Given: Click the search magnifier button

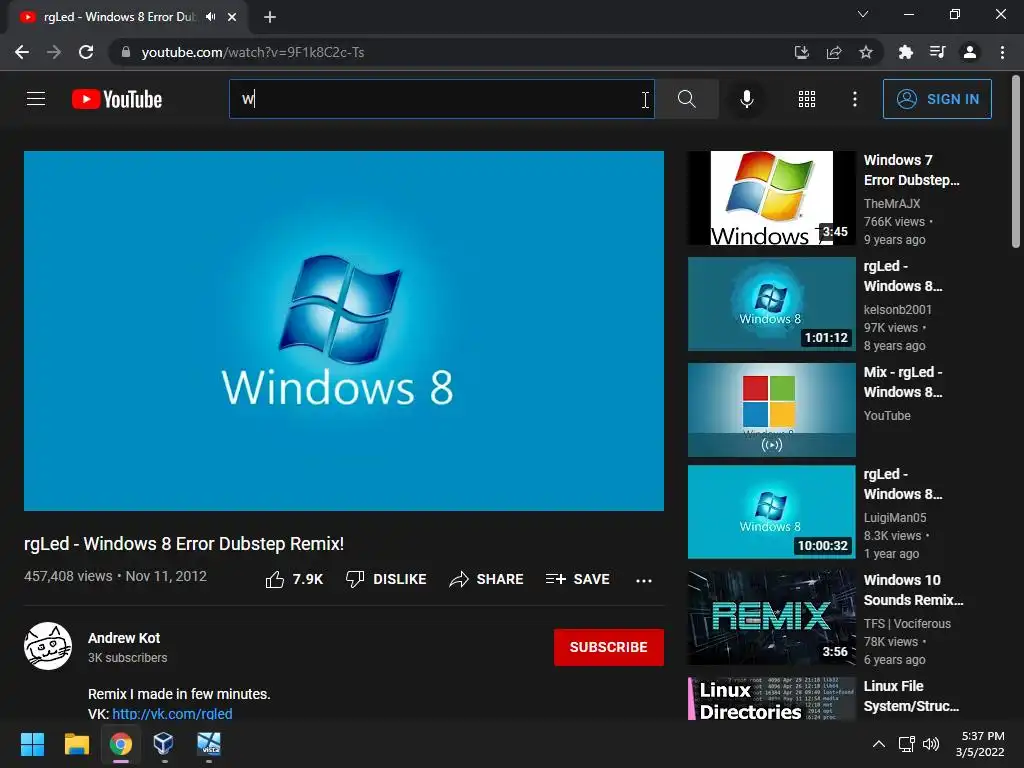Looking at the screenshot, I should [x=686, y=99].
